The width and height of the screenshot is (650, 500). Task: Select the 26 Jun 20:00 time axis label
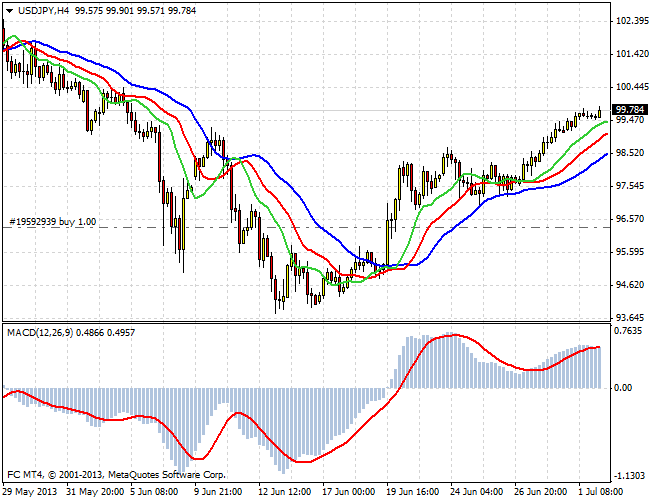click(x=540, y=492)
